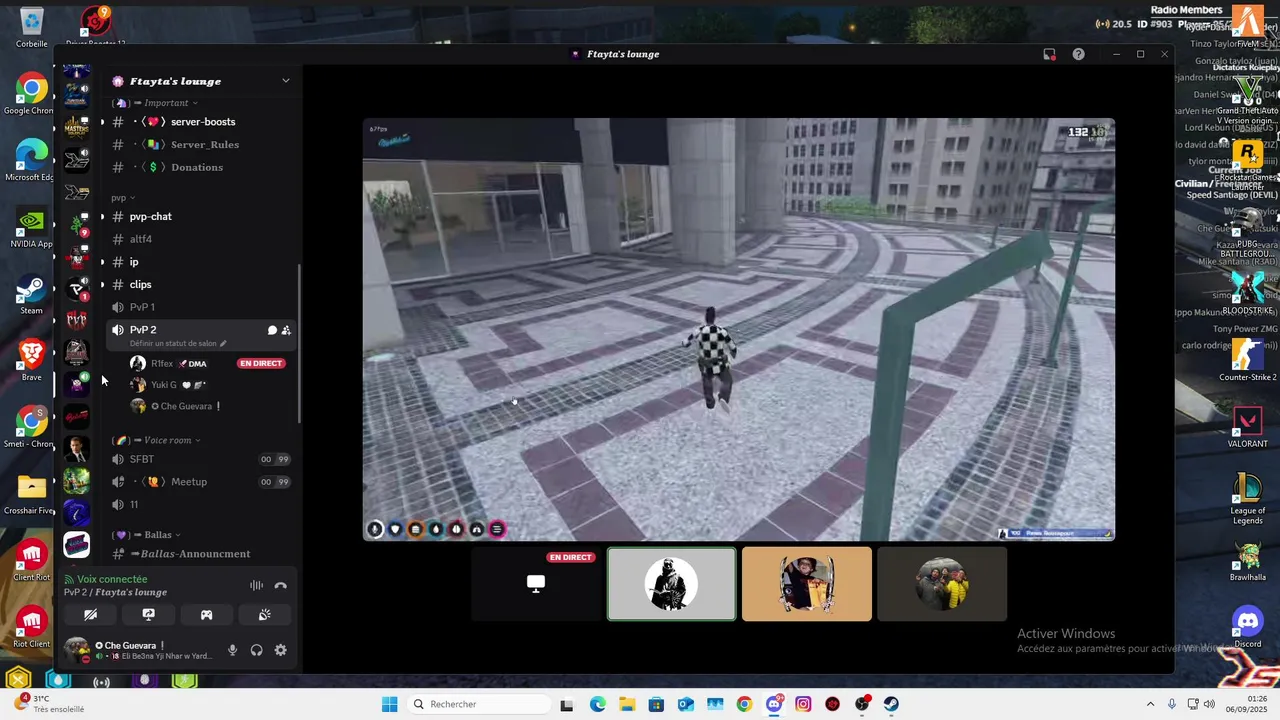Viewport: 1280px width, 720px height.
Task: Open noise suppression settings
Action: pos(257,585)
